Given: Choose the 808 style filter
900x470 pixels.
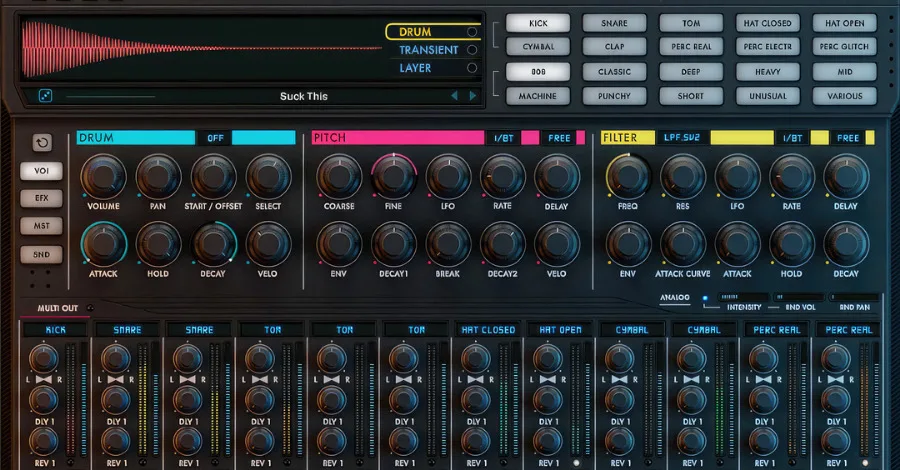Looking at the screenshot, I should 538,72.
